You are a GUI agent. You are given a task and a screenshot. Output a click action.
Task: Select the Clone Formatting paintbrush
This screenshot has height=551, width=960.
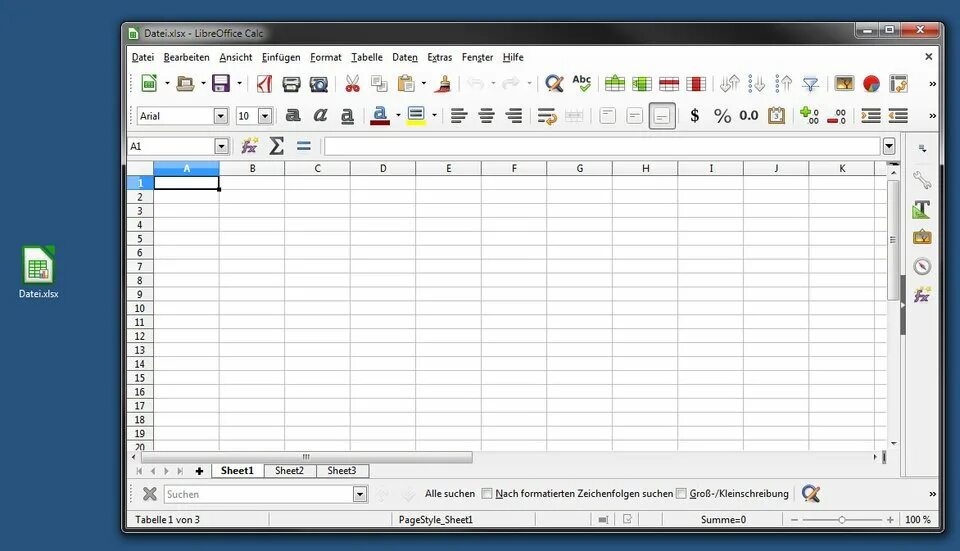443,83
